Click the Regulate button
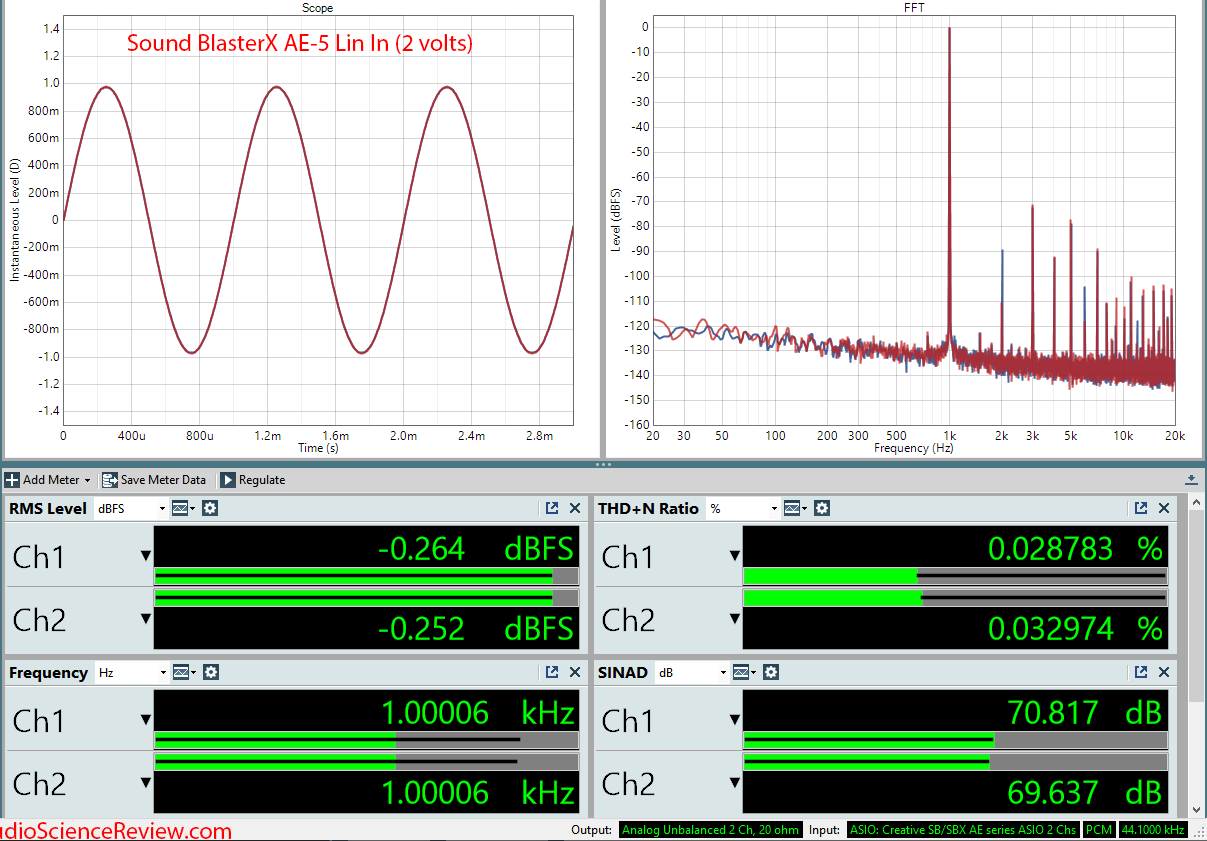Viewport: 1207px width, 841px height. [x=252, y=480]
